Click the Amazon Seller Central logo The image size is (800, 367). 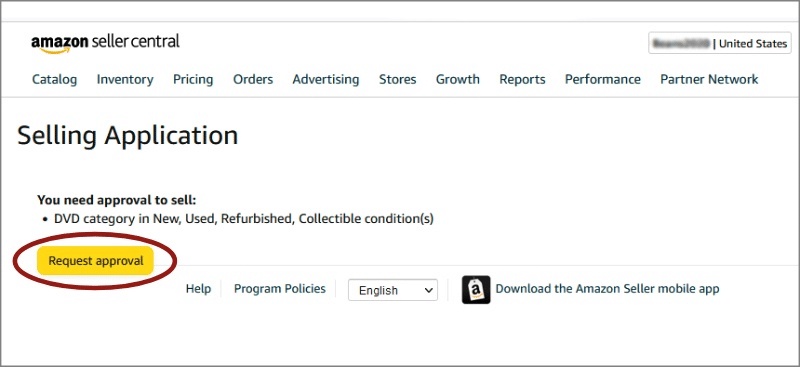[x=105, y=43]
